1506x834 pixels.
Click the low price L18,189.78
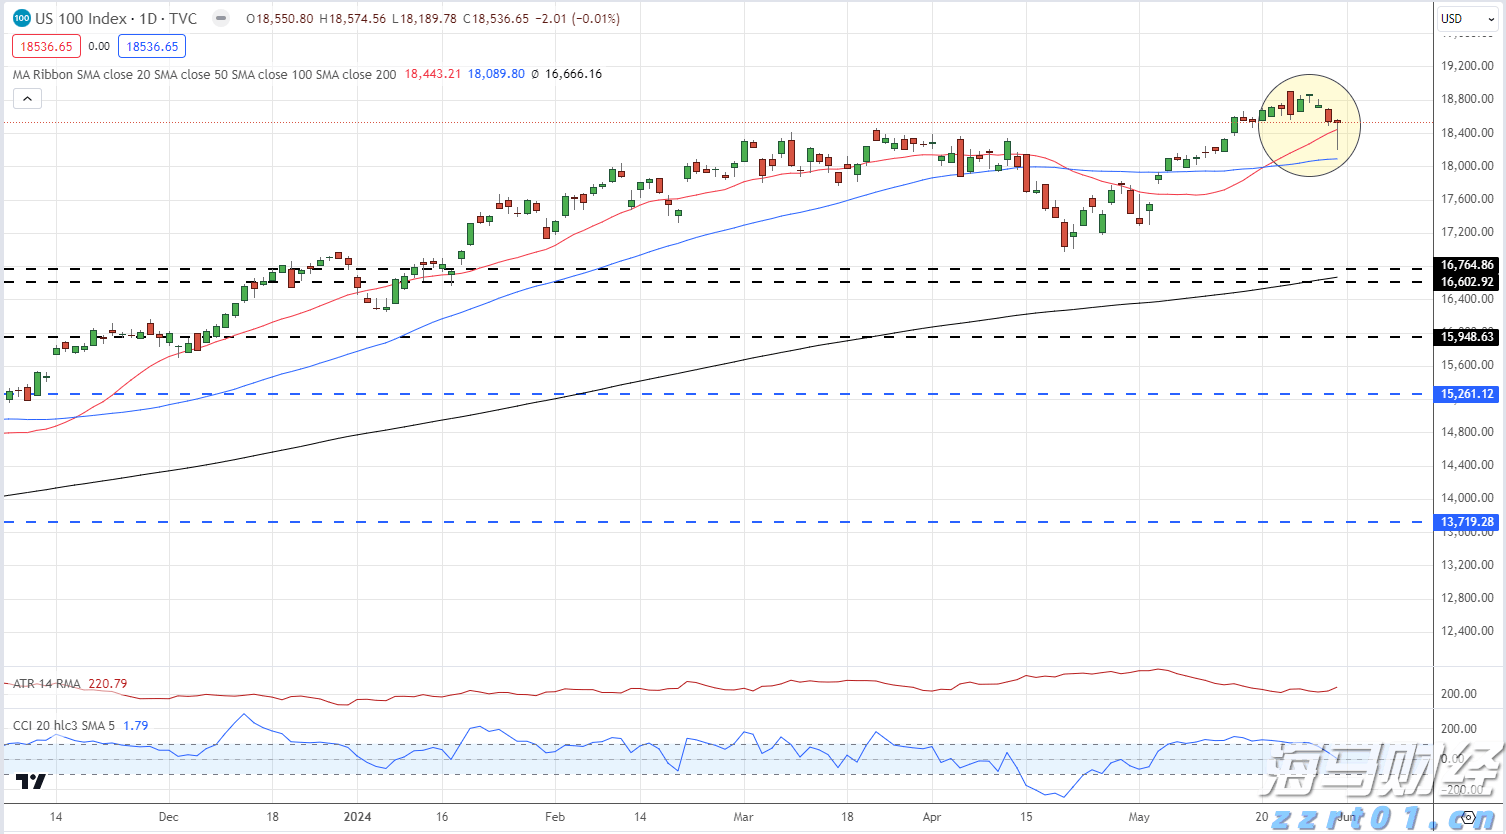[x=424, y=19]
